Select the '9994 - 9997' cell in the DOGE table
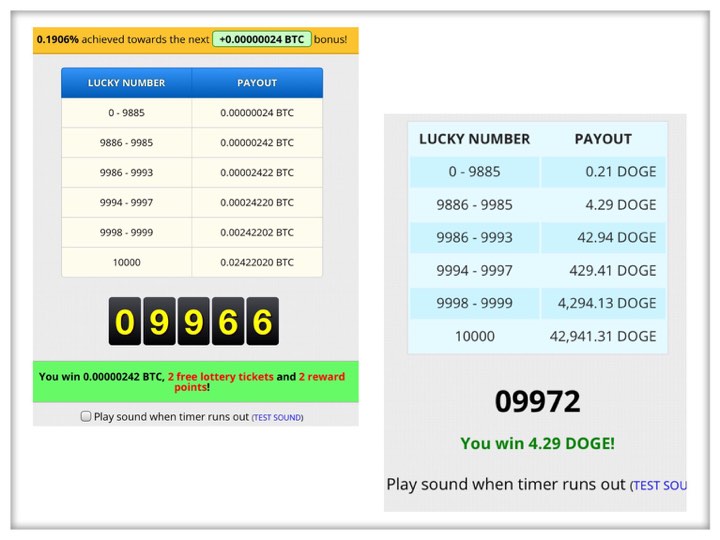Viewport: 720px width, 540px height. coord(474,270)
